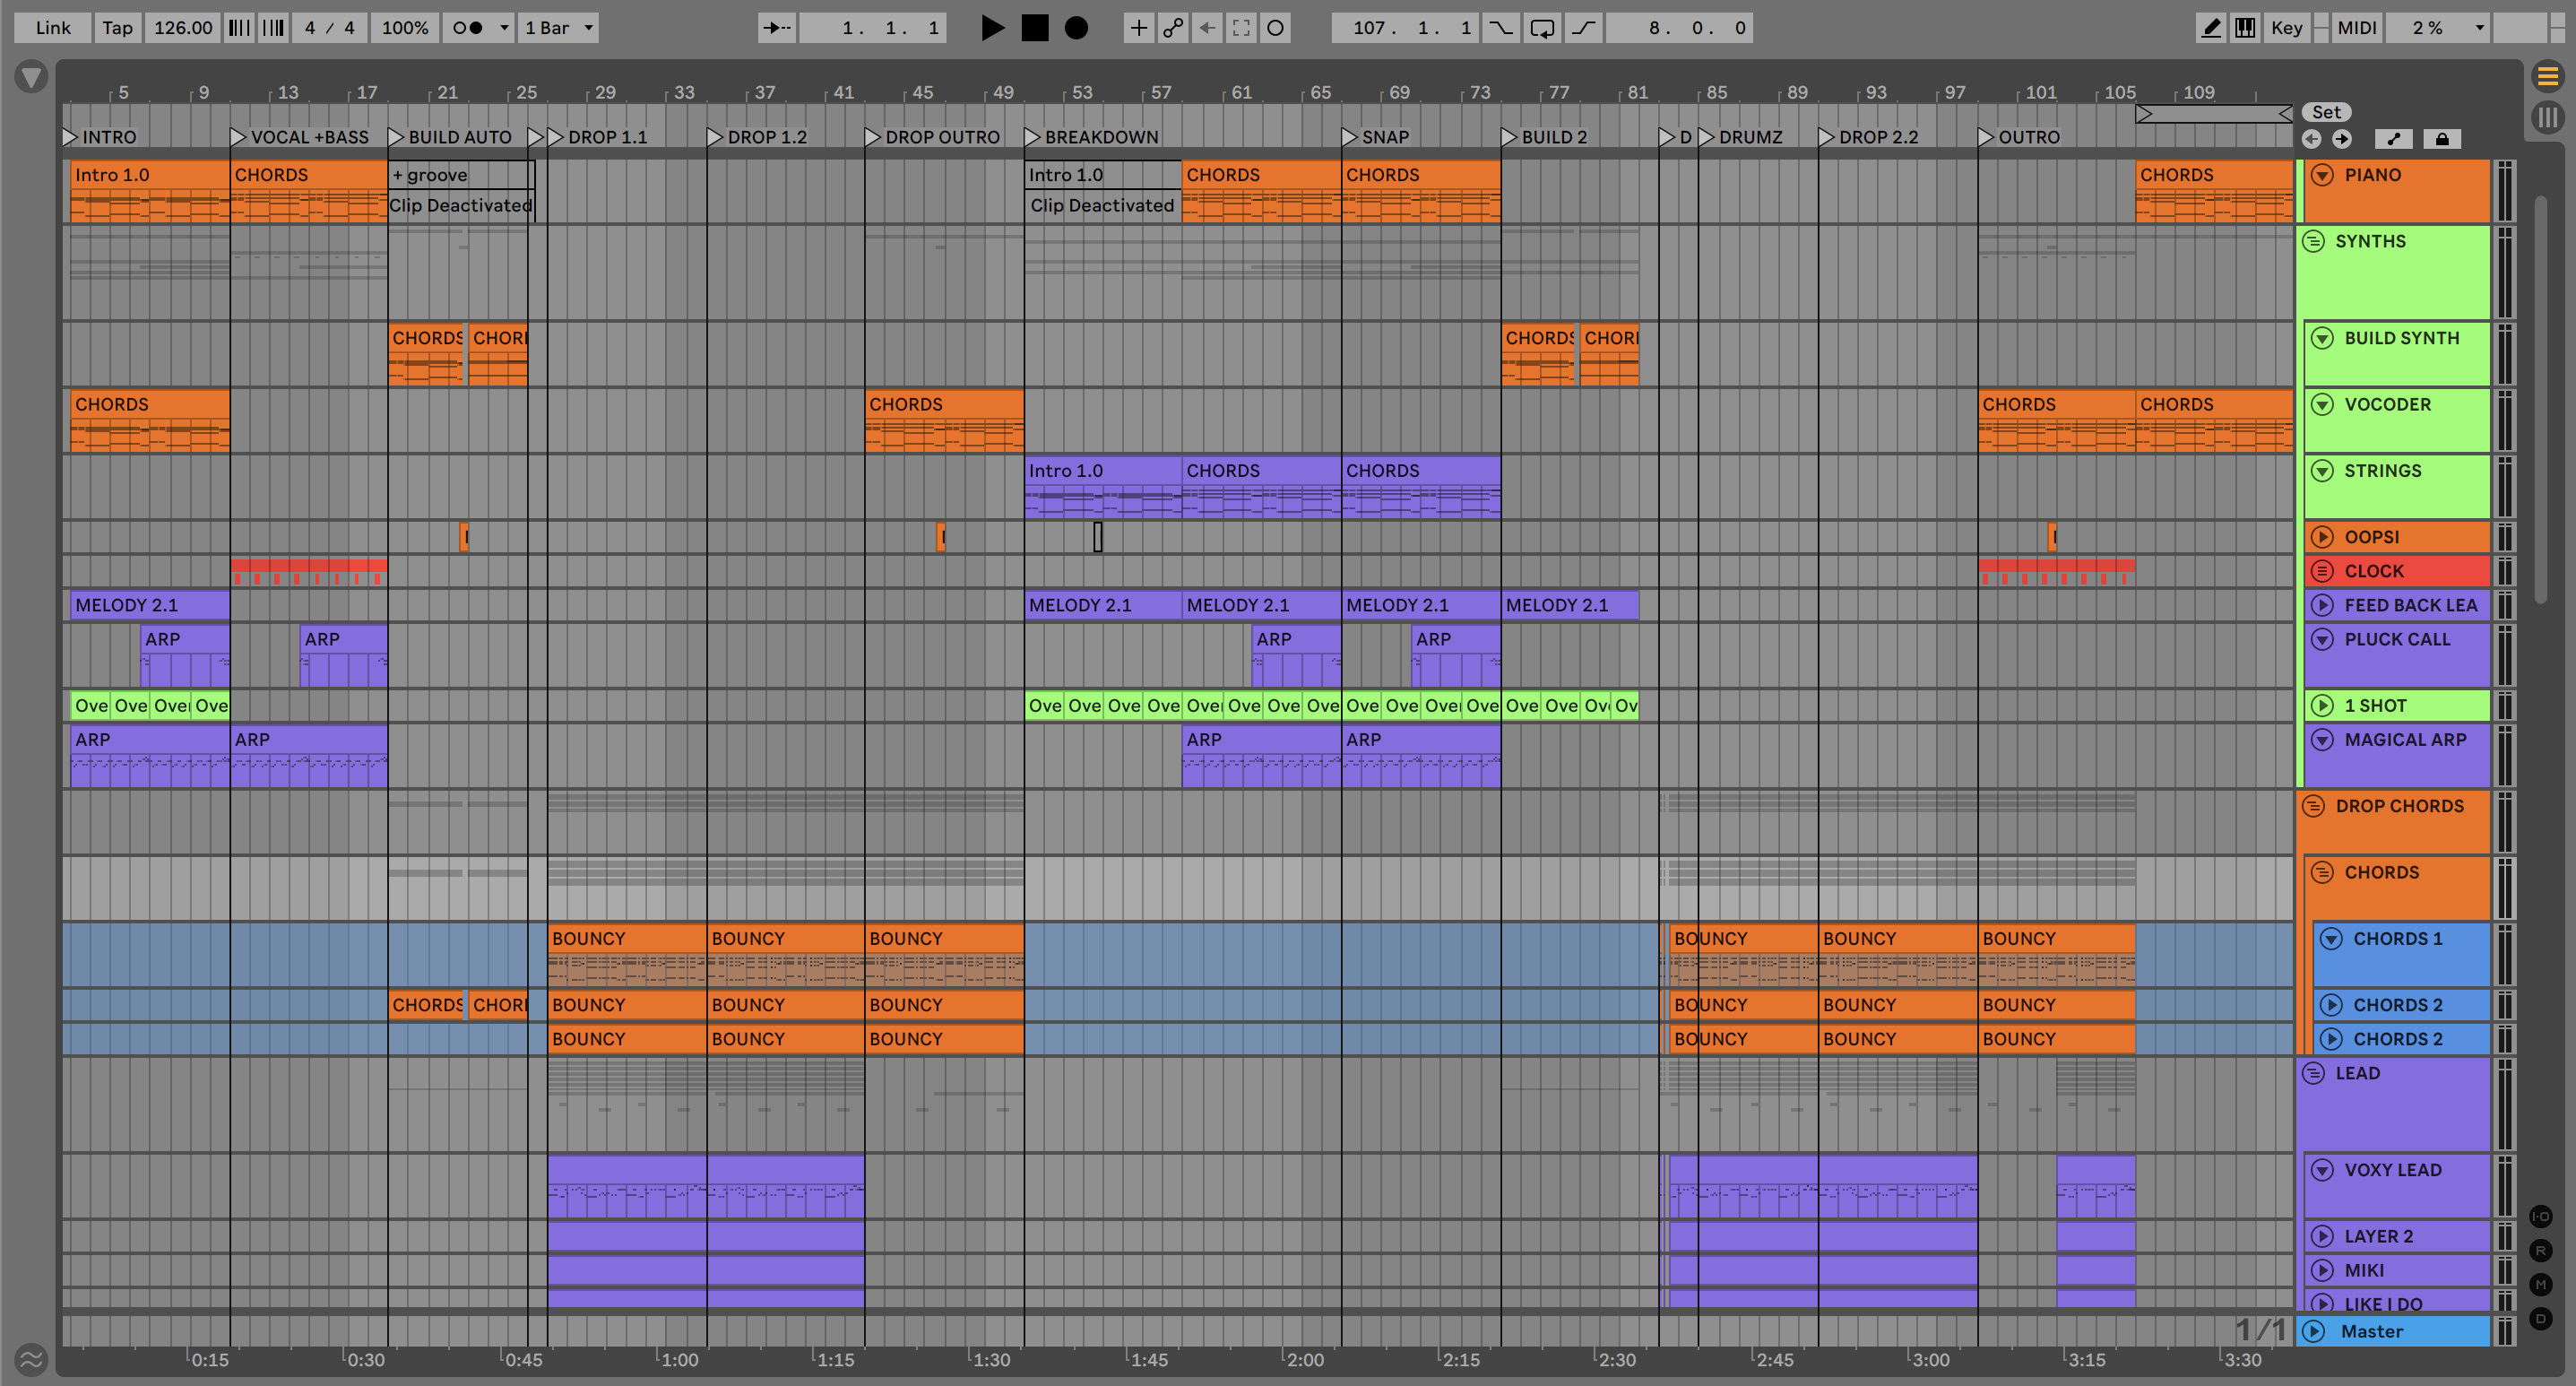Viewport: 2576px width, 1386px height.
Task: Click the Lock Envelopes padlock icon
Action: coord(2441,139)
